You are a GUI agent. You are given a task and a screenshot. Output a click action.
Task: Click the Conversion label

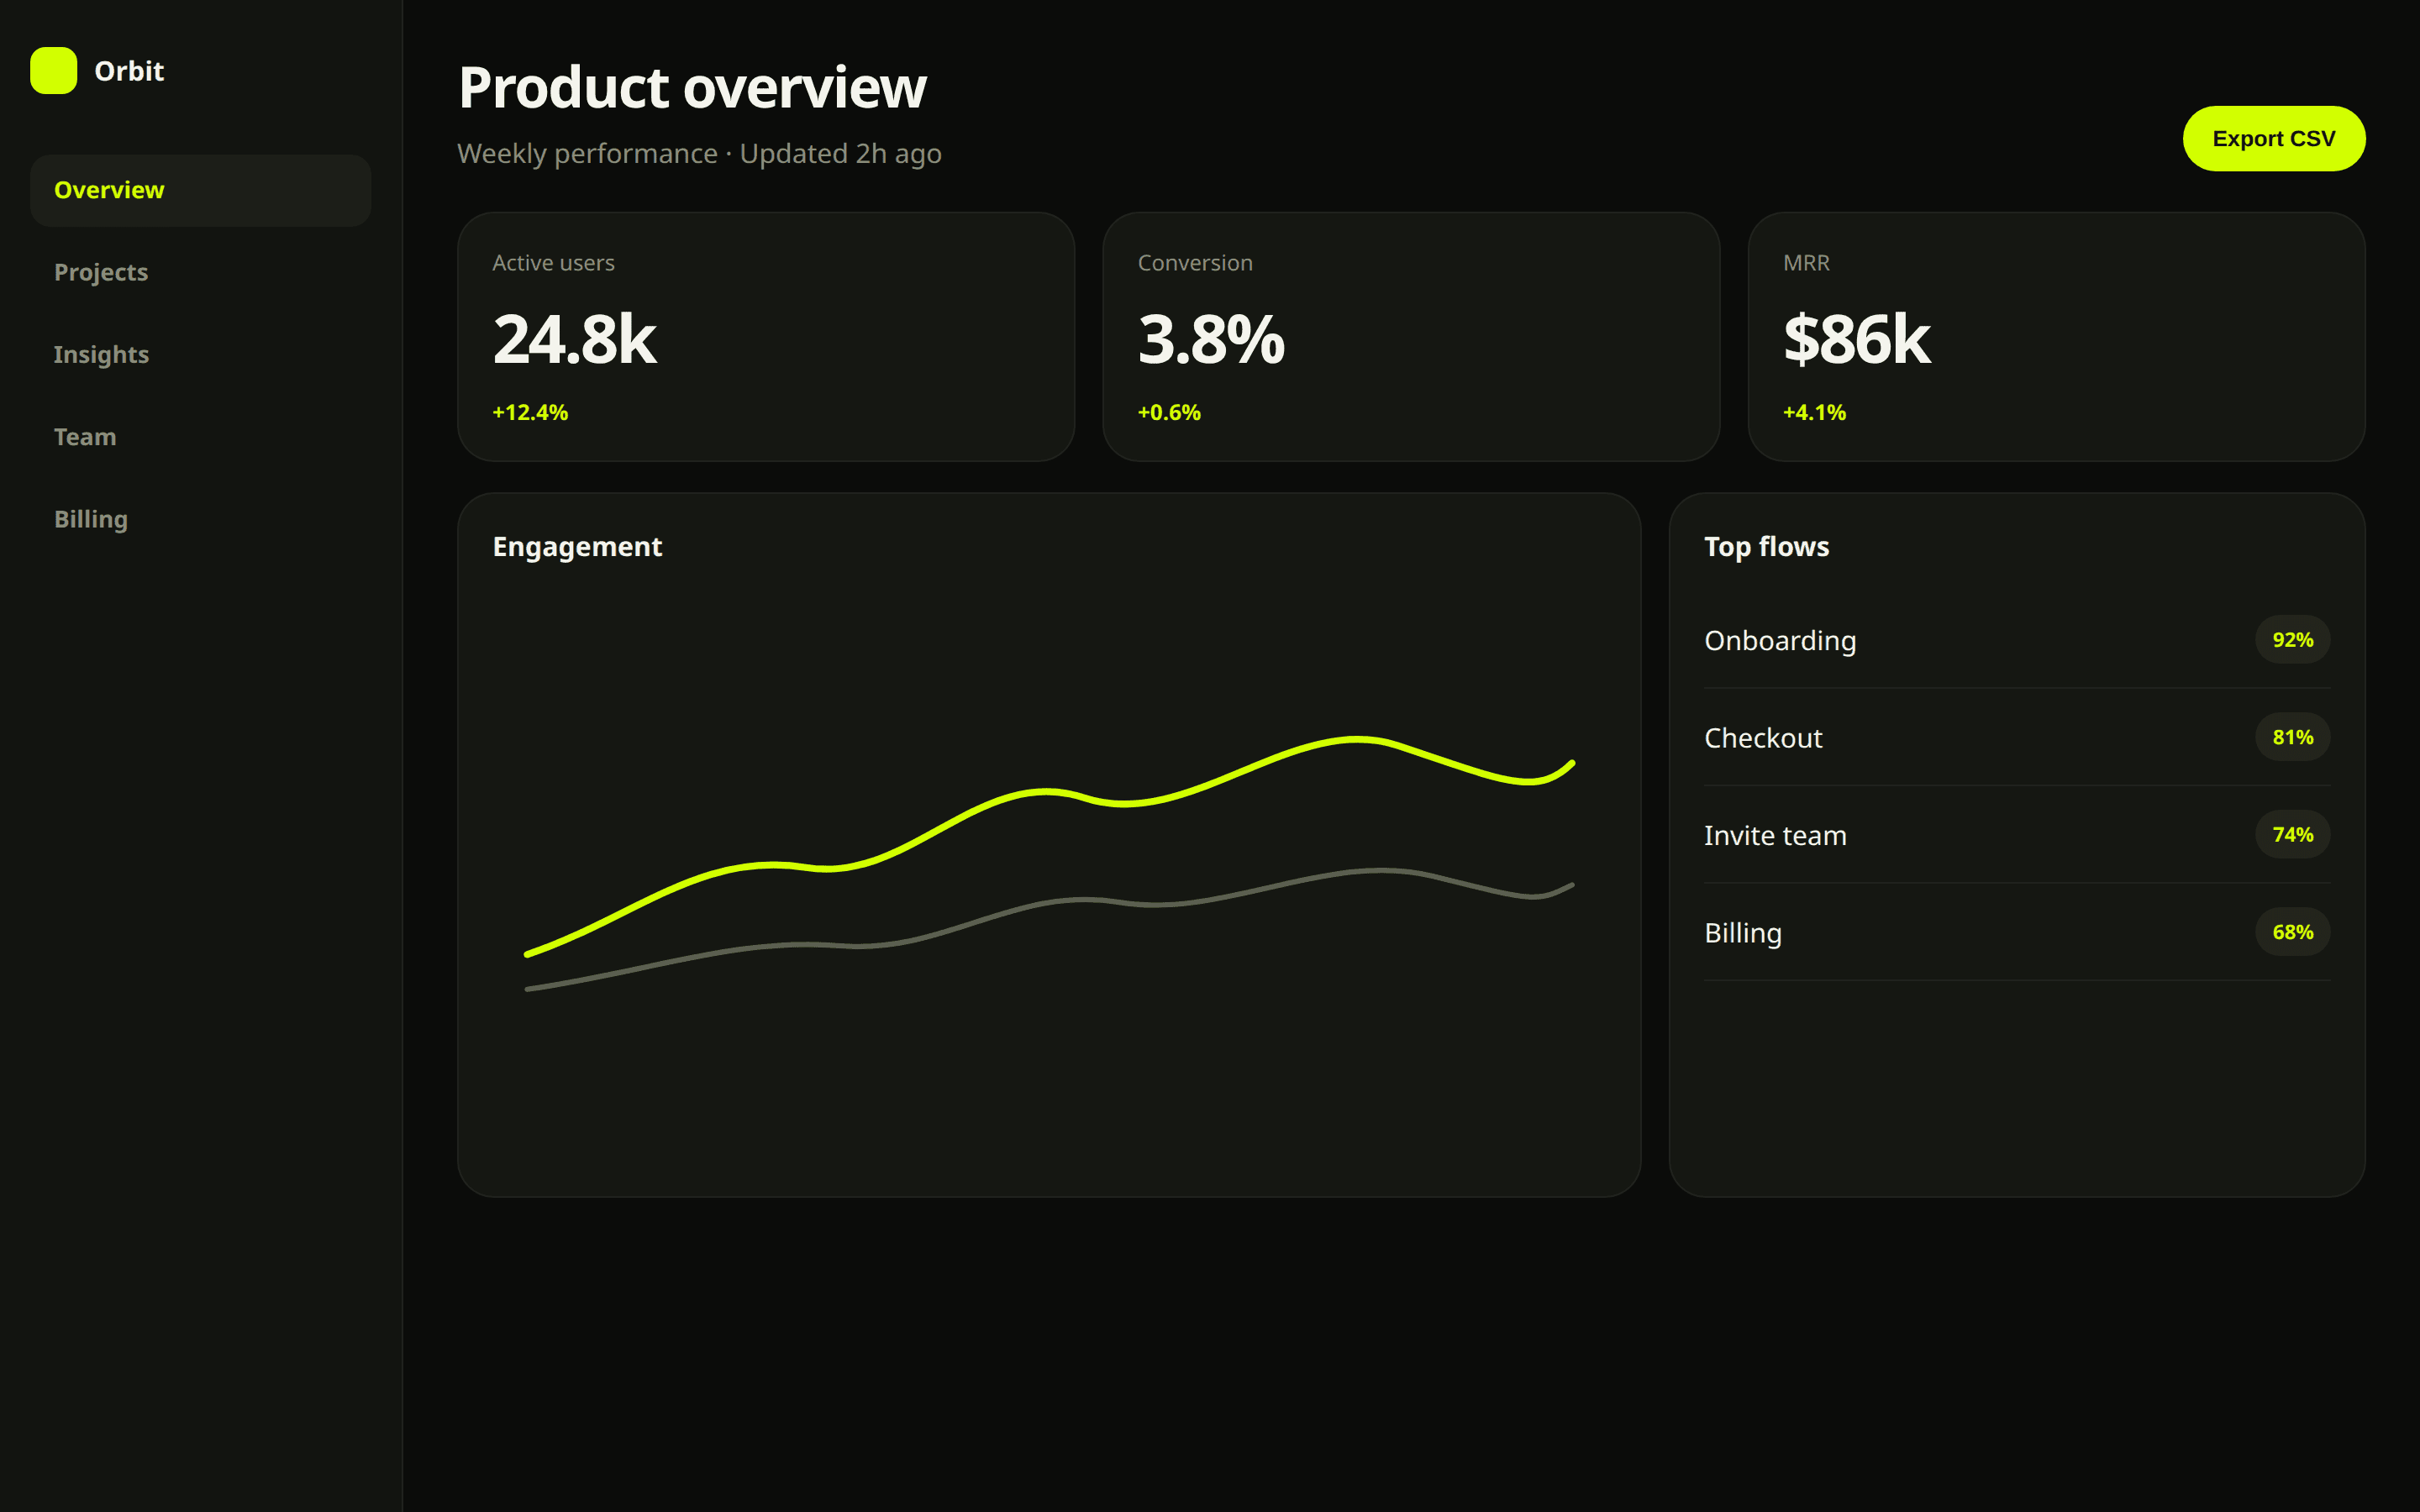pyautogui.click(x=1194, y=263)
